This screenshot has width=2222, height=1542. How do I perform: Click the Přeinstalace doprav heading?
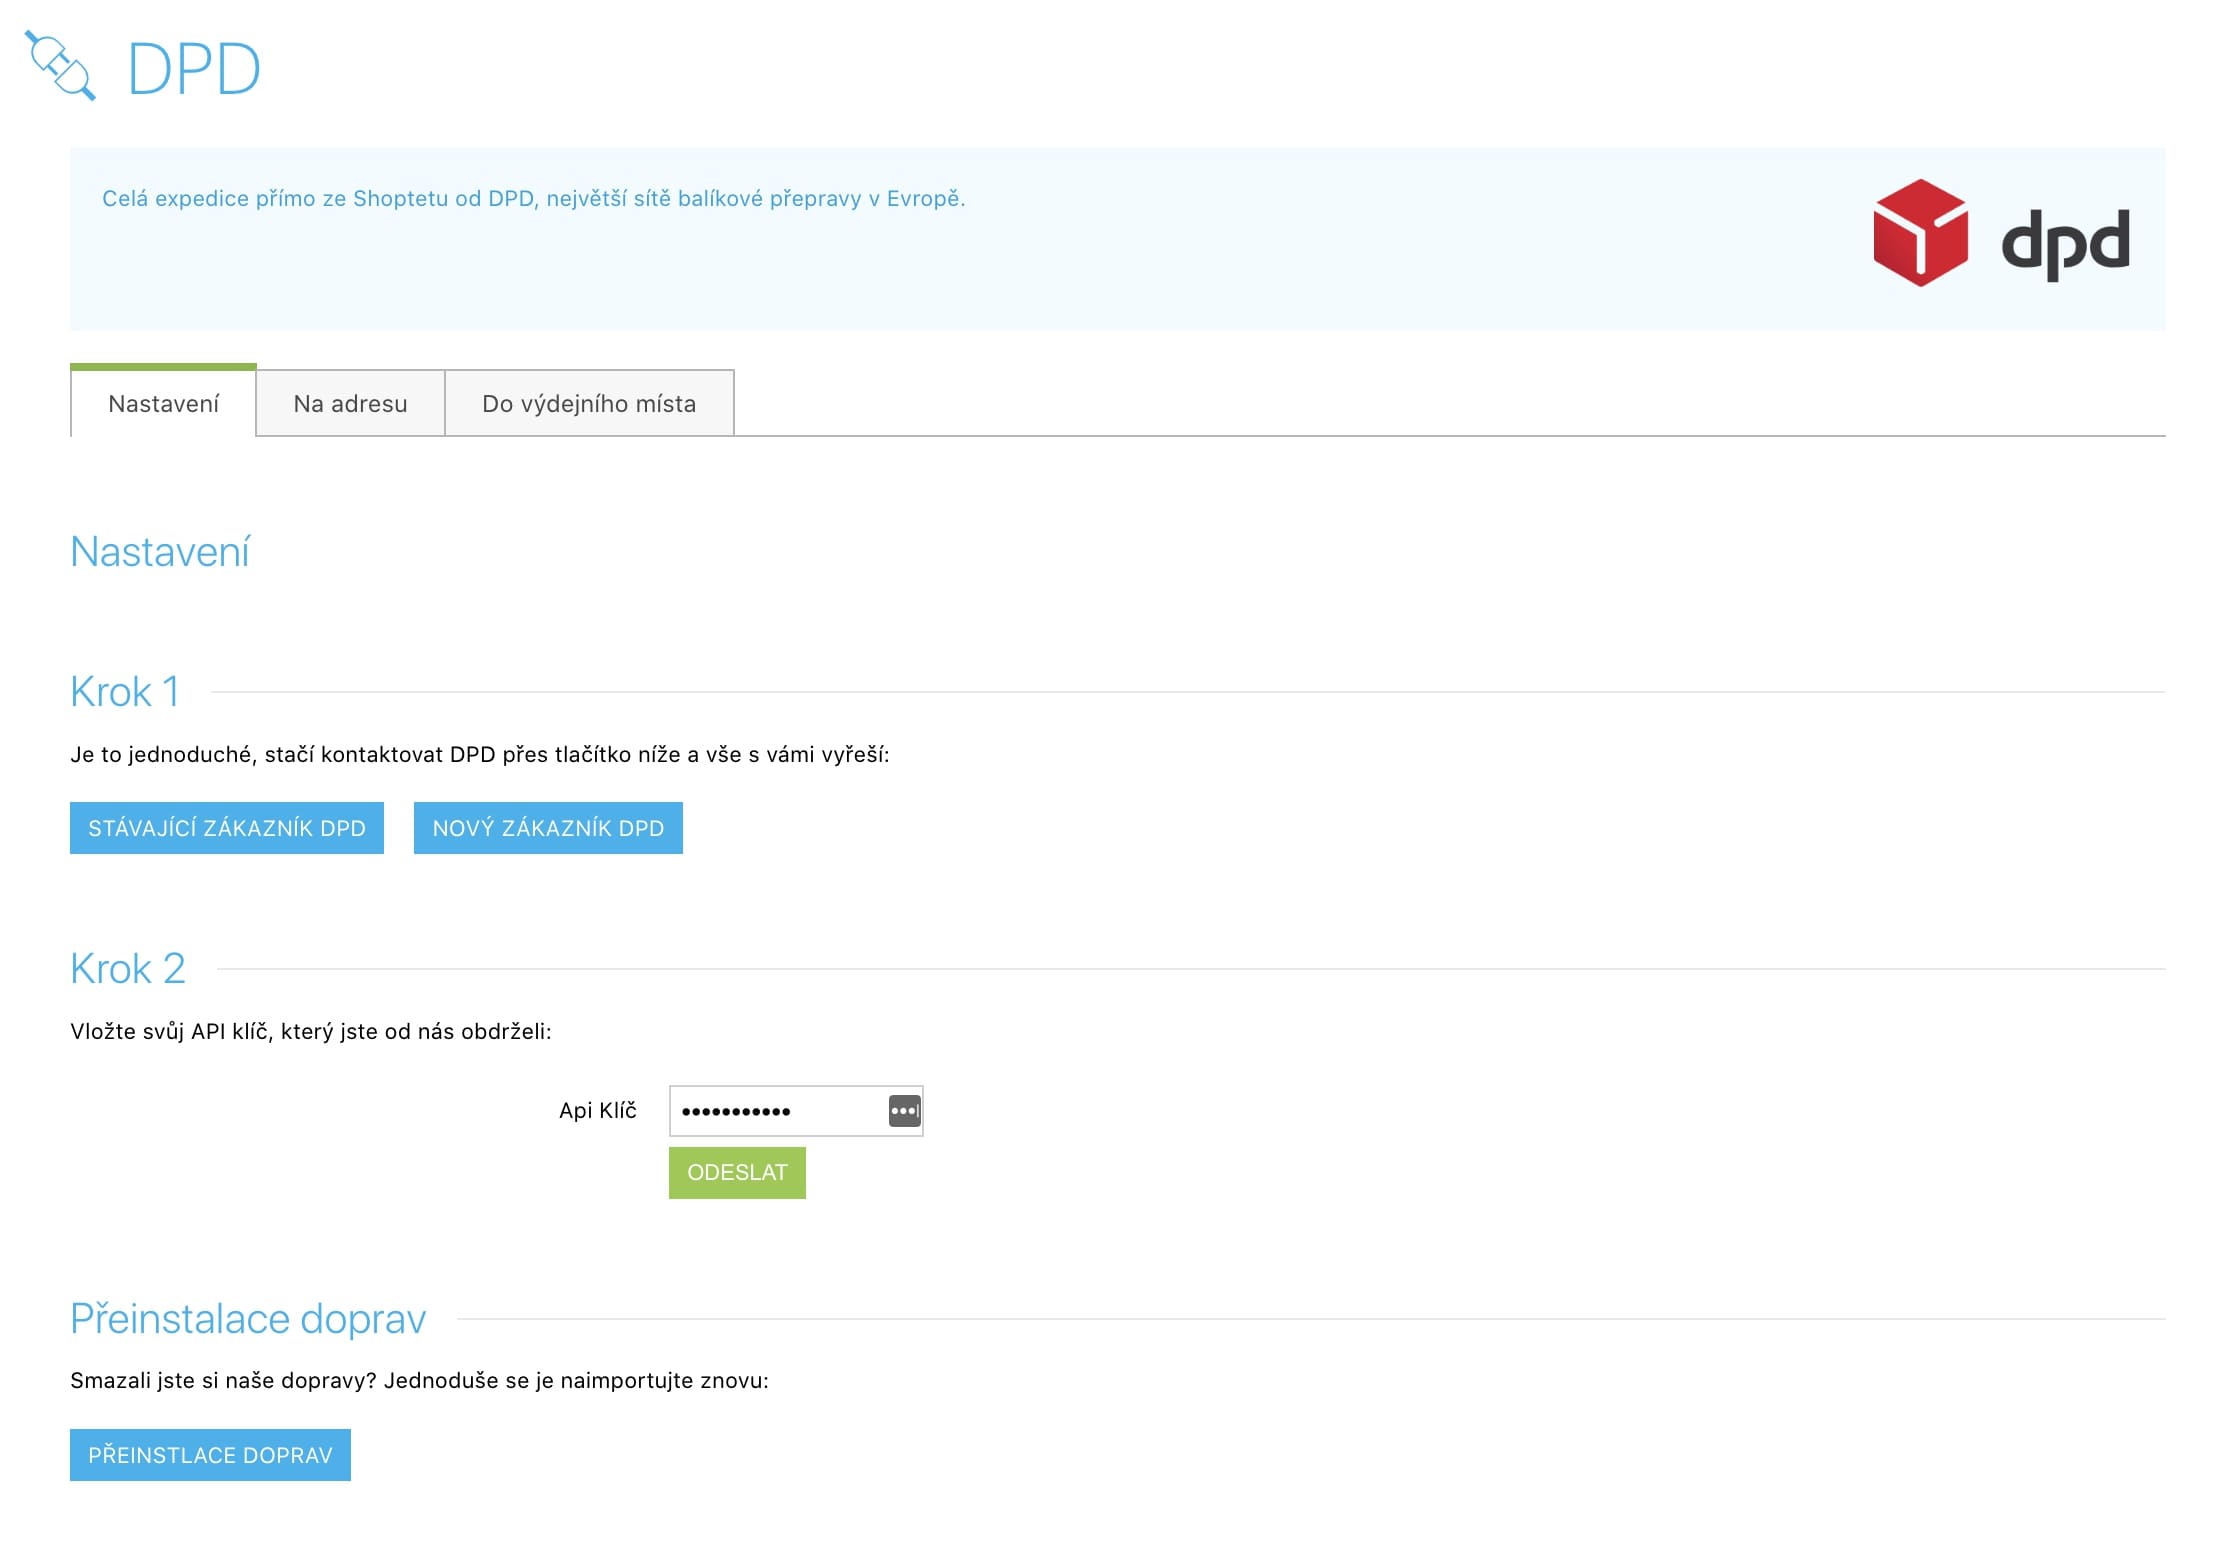click(x=248, y=1319)
